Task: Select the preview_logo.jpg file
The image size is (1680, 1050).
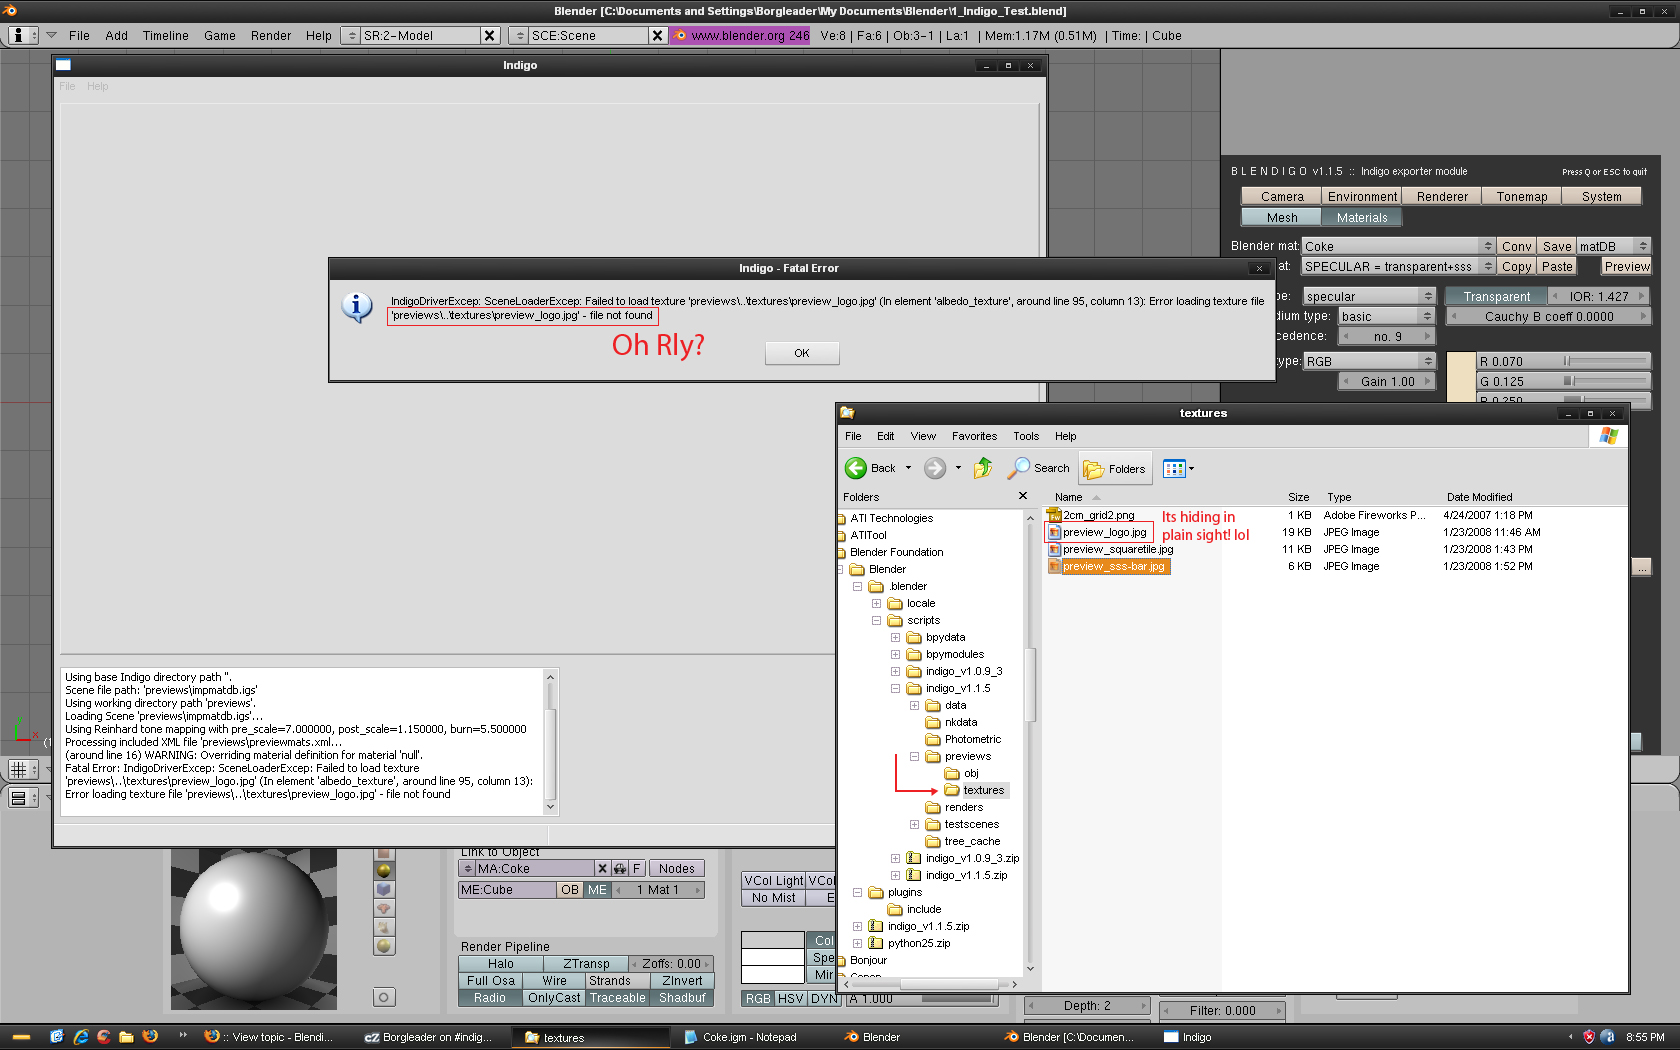Action: pyautogui.click(x=1105, y=532)
